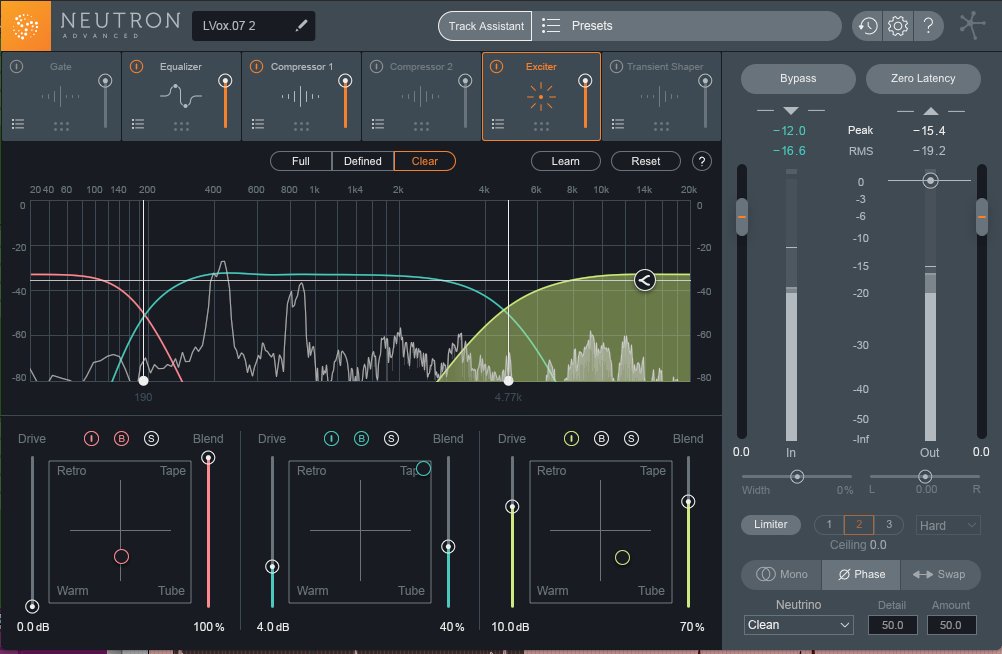Adjust the L/R pan slider handle
The image size is (1002, 654).
[x=925, y=476]
